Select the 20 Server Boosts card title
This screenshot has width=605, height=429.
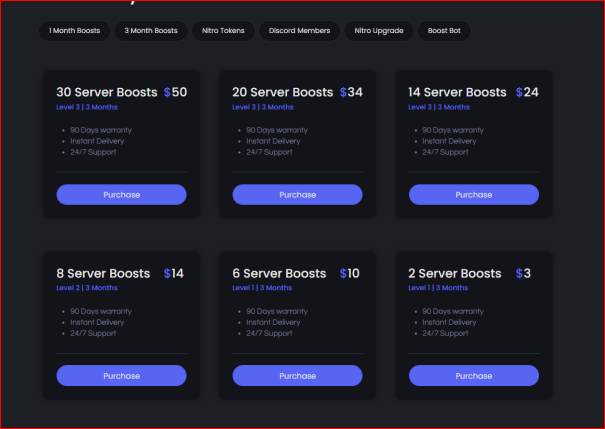point(283,93)
